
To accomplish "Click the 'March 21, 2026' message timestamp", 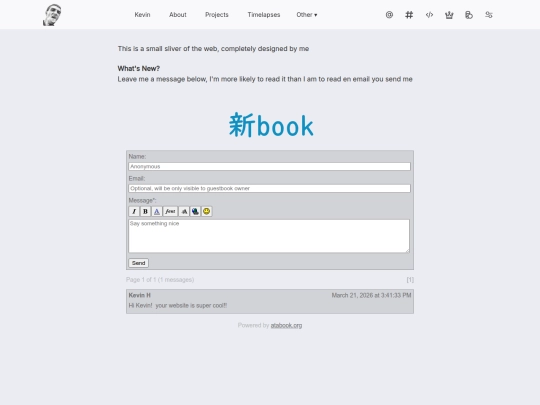I will coord(371,295).
